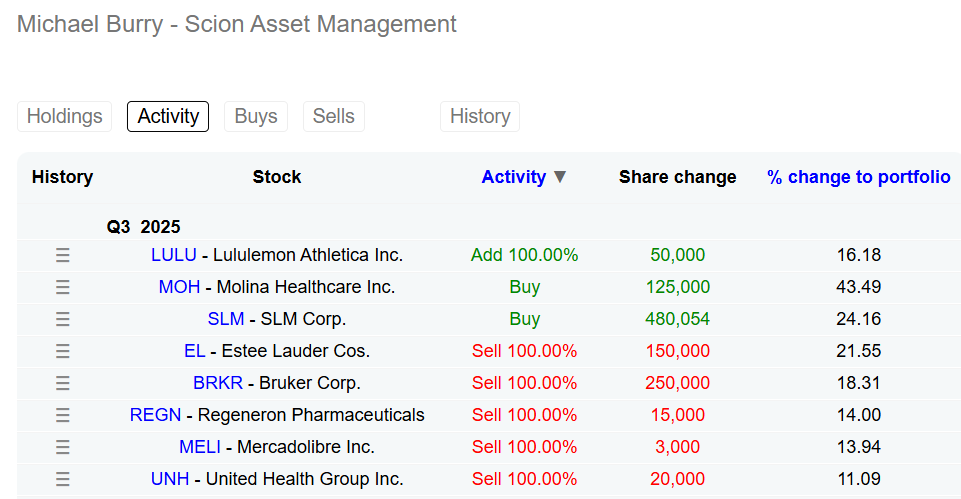Screen dimensions: 961x499
Task: Follow the MOH stock link
Action: pos(179,287)
